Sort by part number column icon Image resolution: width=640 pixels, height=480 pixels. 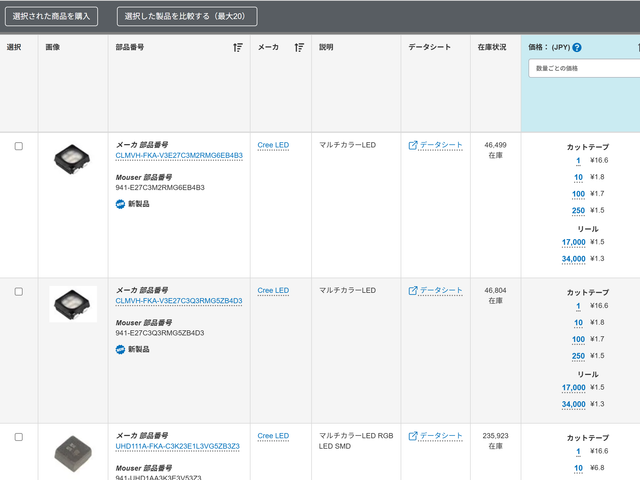point(238,47)
